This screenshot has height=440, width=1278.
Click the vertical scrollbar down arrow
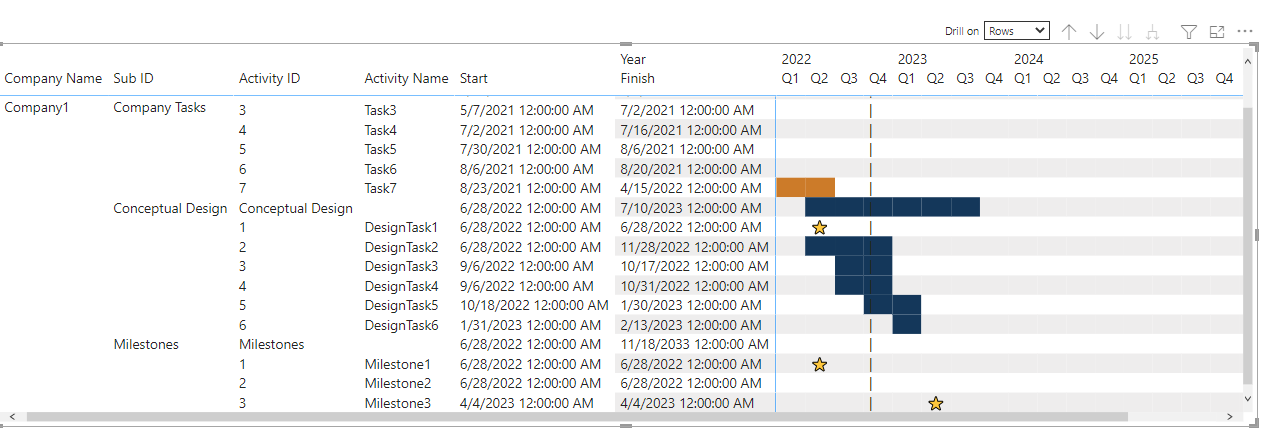click(1247, 398)
